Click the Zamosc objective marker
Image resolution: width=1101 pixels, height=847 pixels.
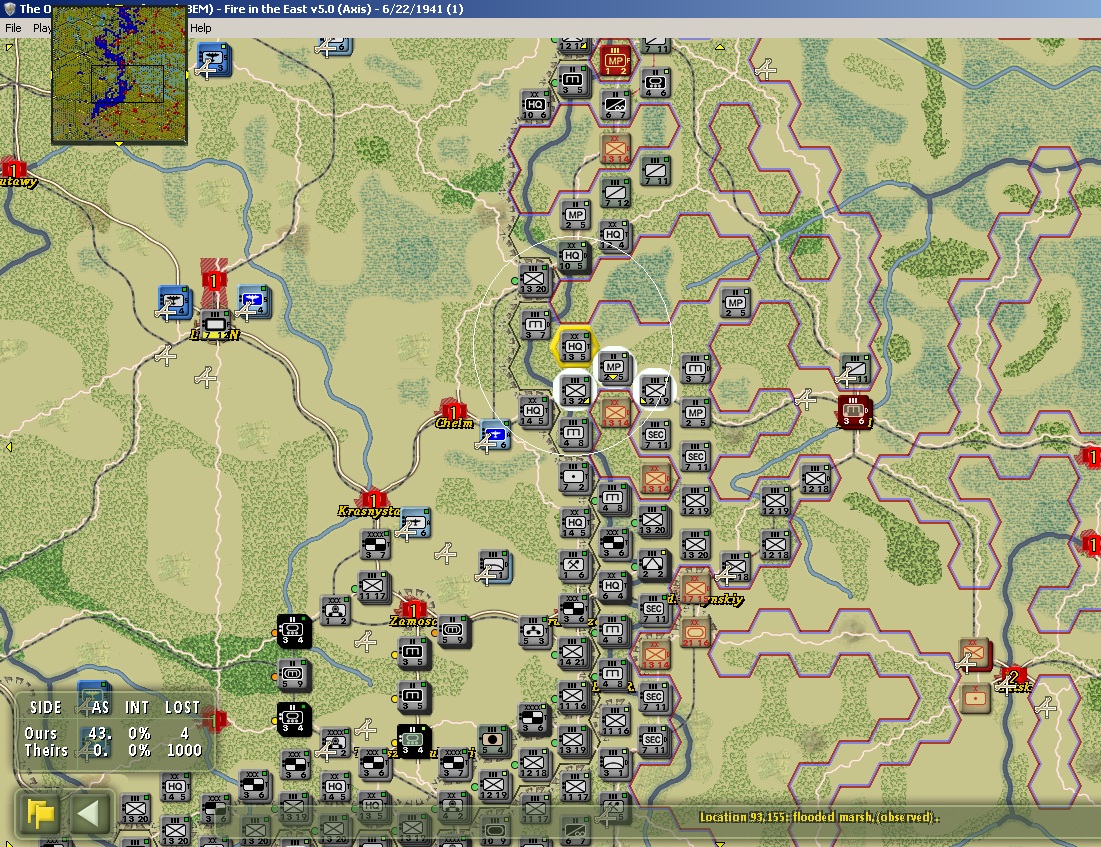[x=413, y=608]
